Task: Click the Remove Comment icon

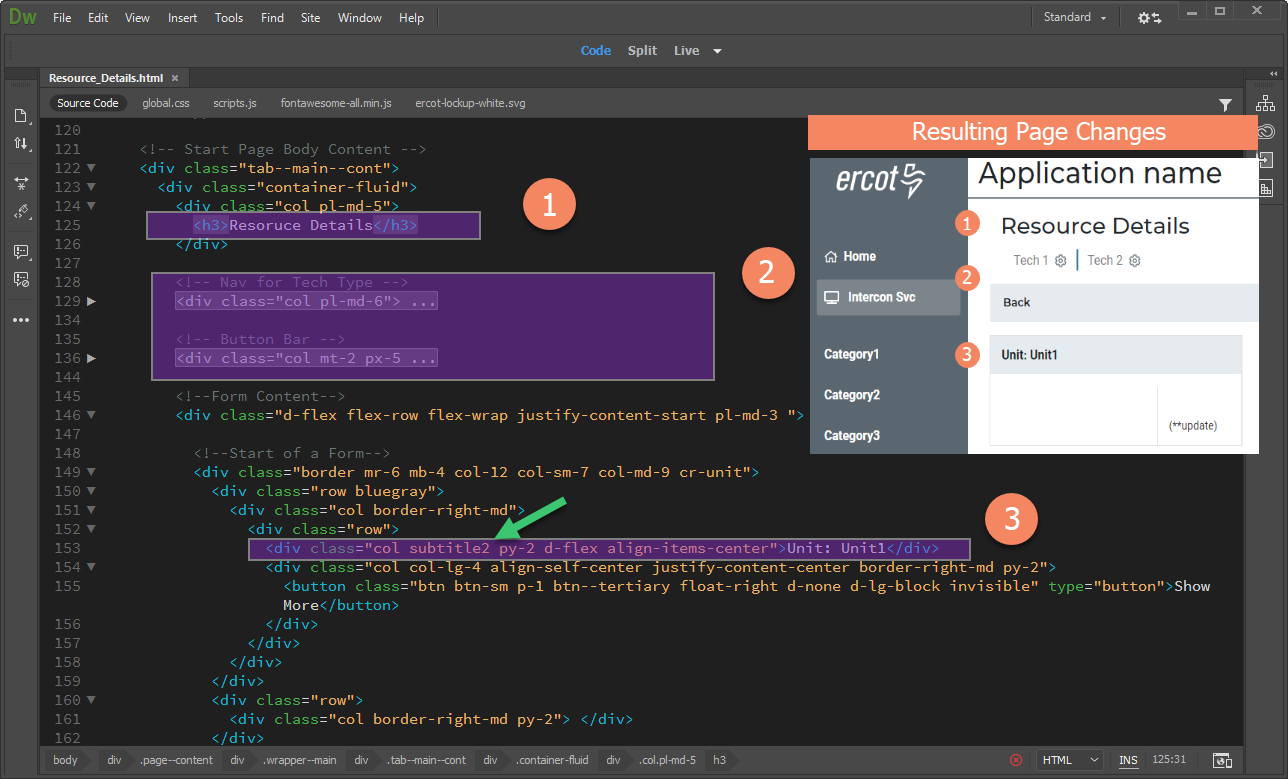Action: (x=21, y=280)
